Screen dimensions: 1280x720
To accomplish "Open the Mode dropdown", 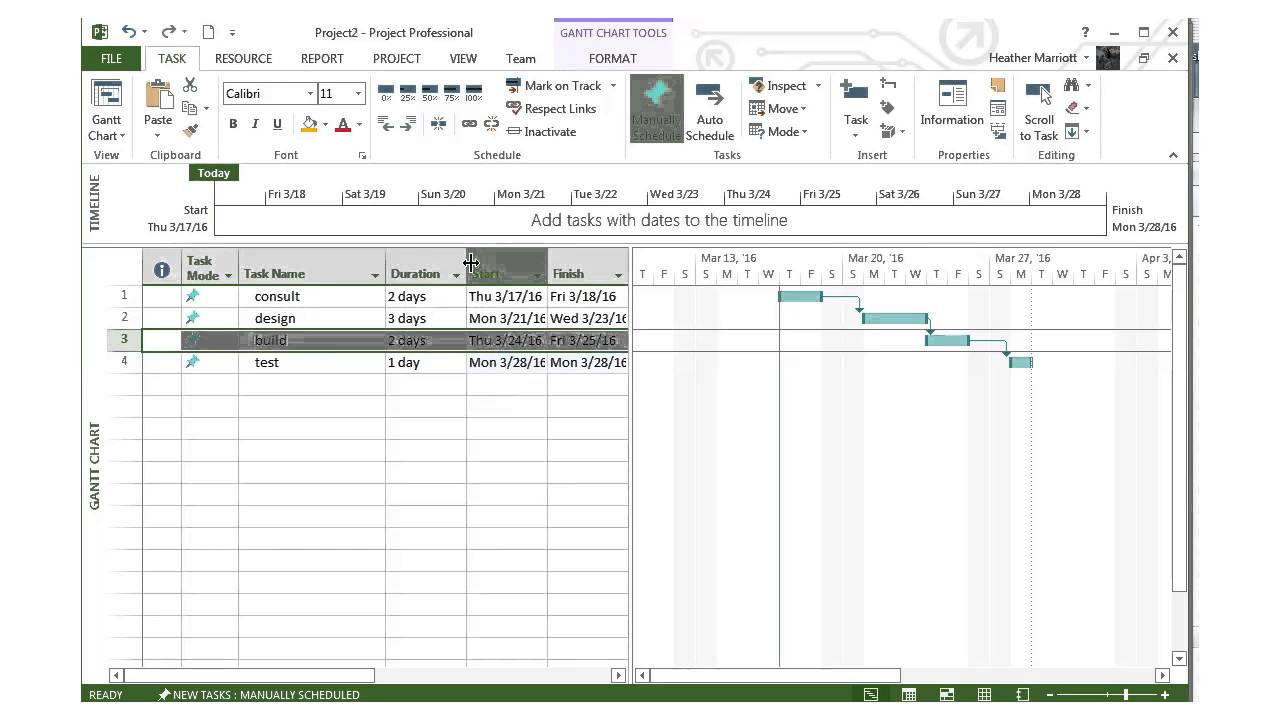I will [x=777, y=131].
